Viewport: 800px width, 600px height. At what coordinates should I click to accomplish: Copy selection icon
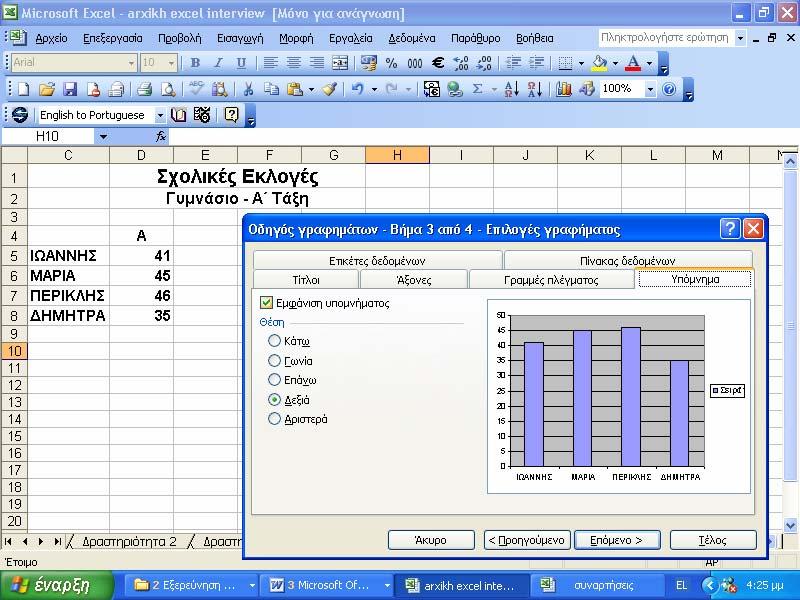point(271,89)
